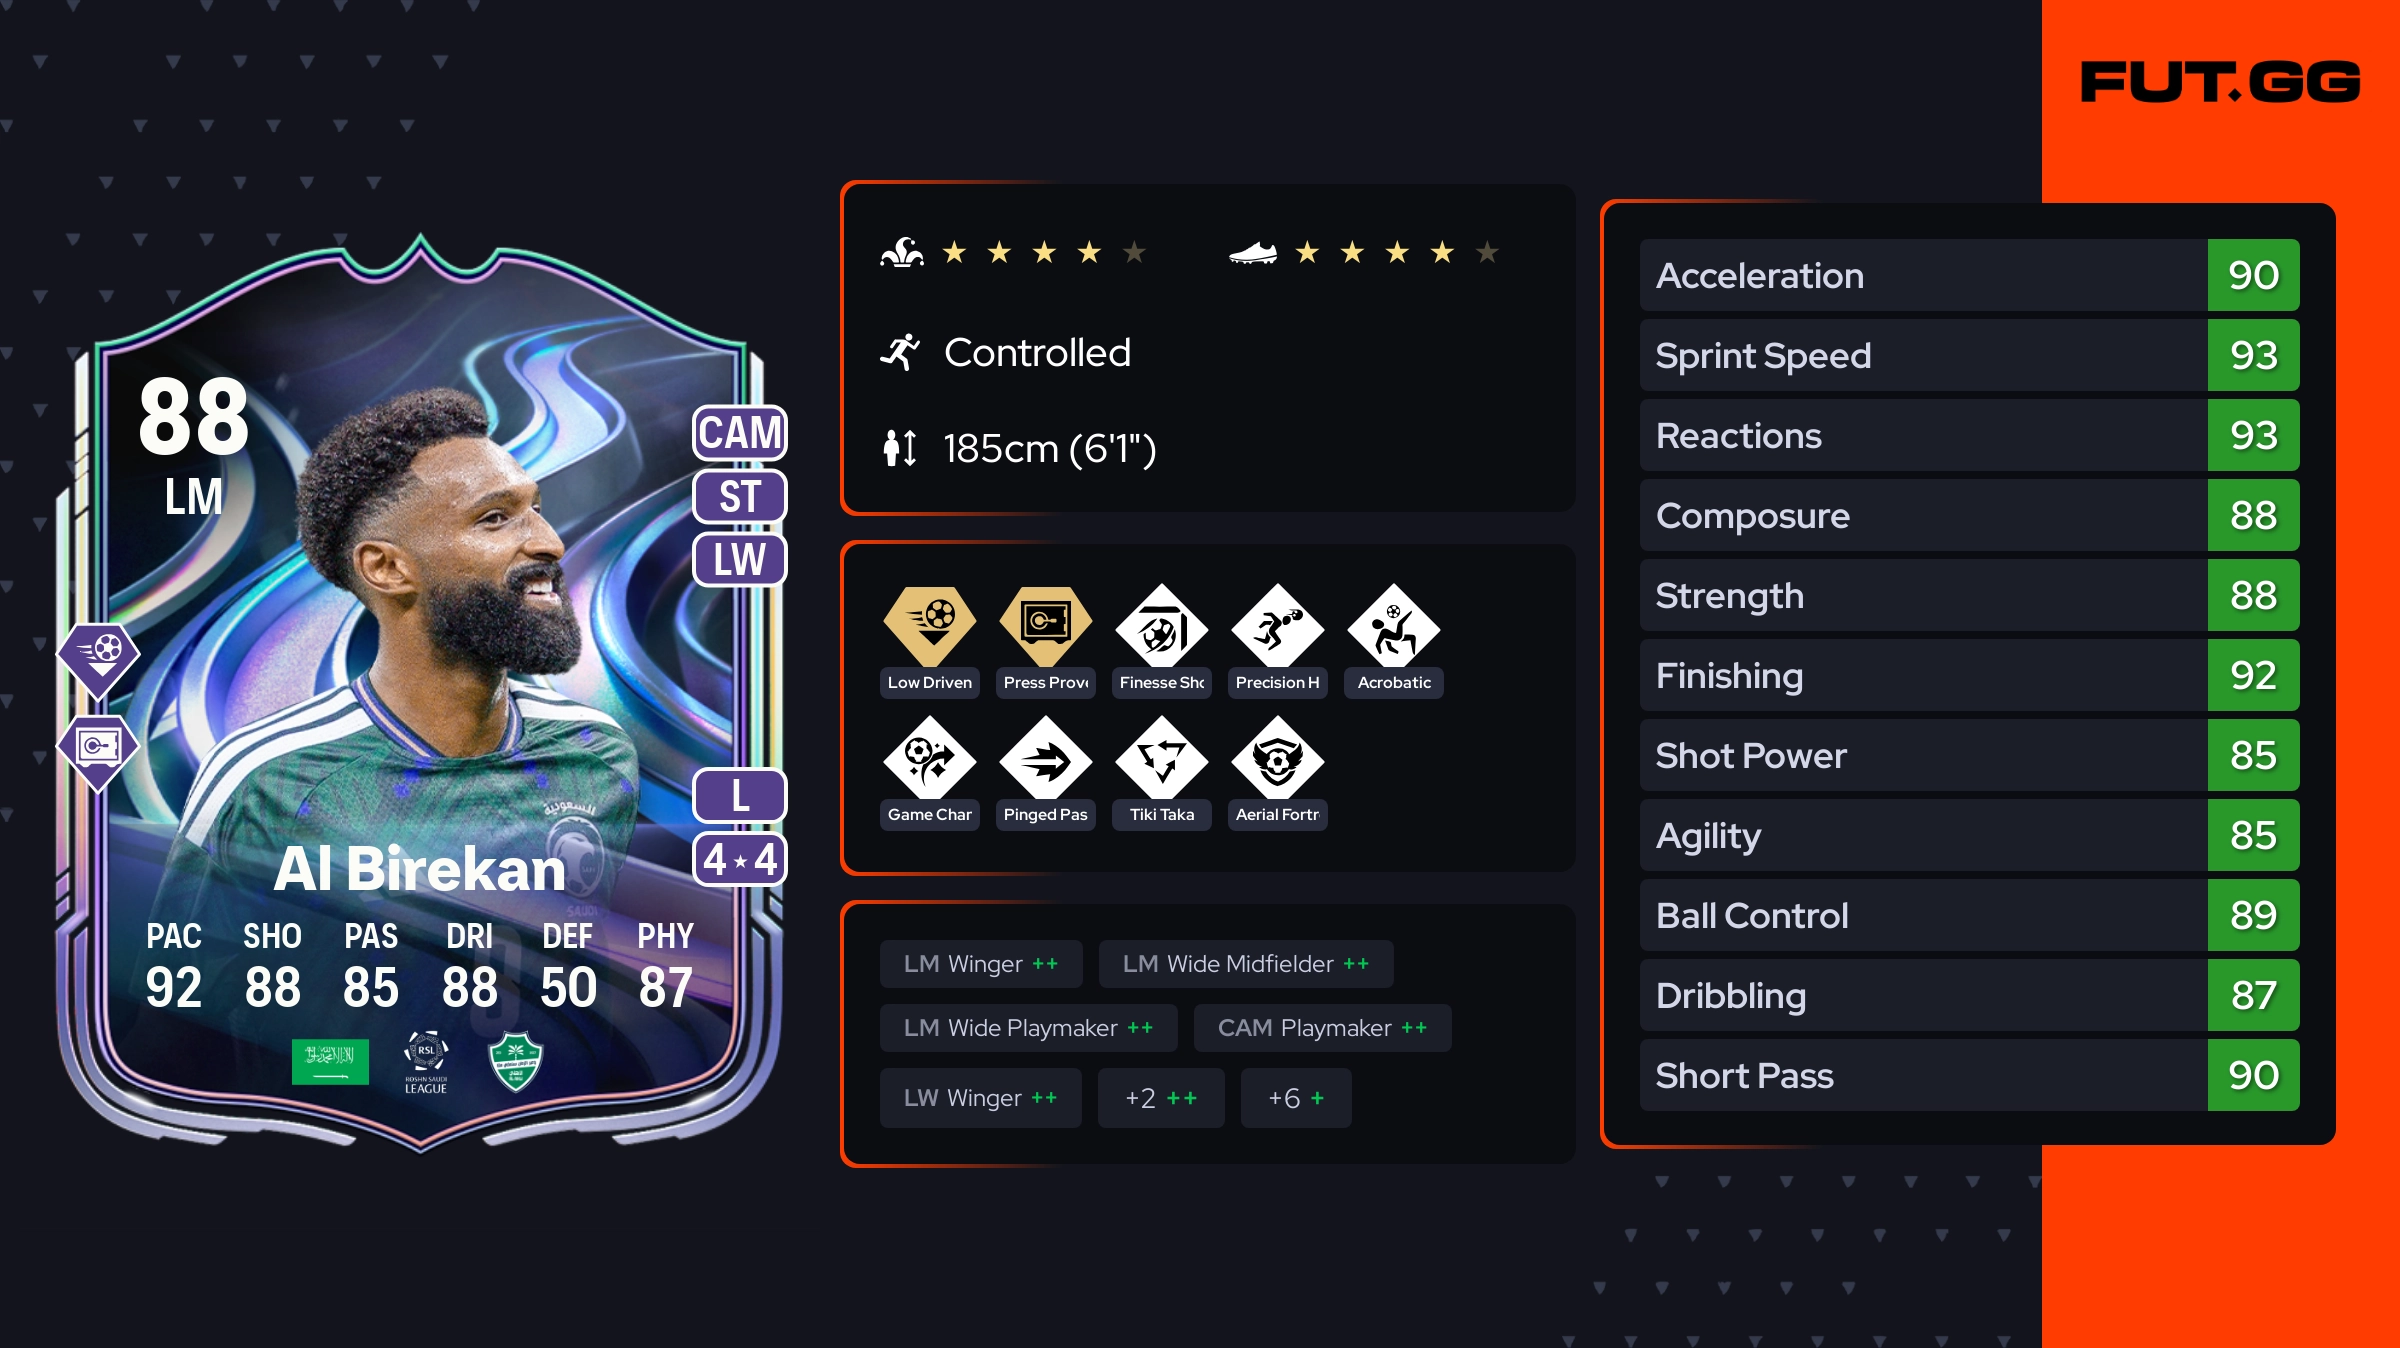Screen dimensions: 2400x1348
Task: Select the Precision Header playstyle icon
Action: coord(1278,626)
